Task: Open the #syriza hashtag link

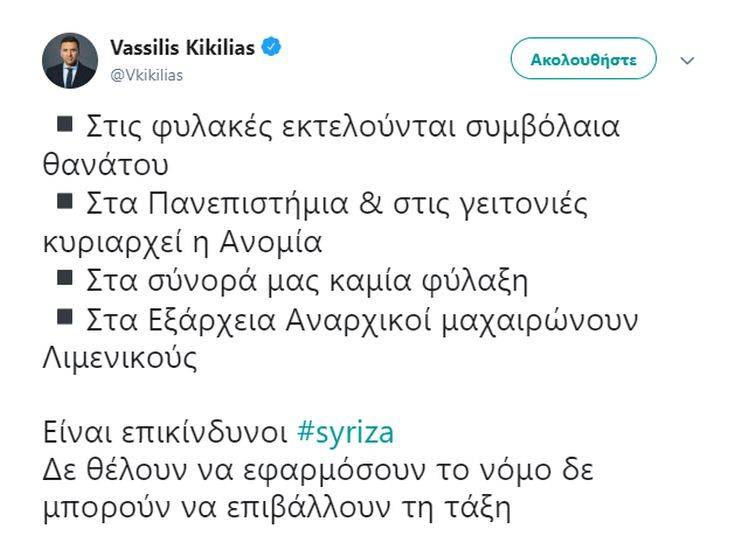Action: [x=345, y=432]
